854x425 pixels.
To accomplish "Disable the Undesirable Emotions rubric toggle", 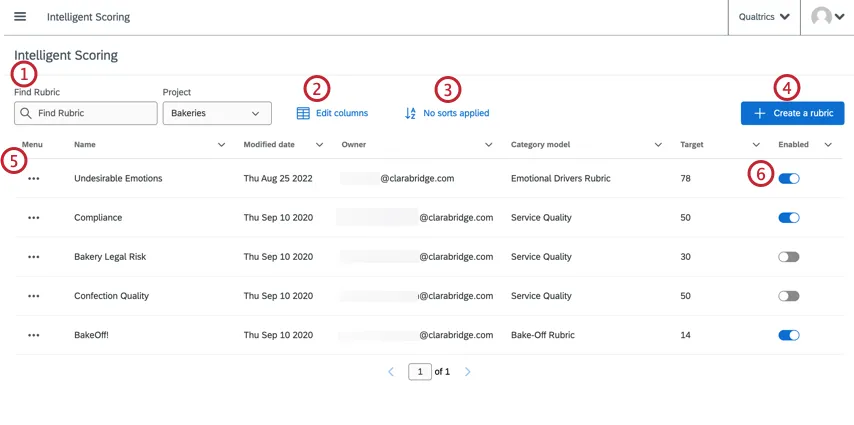I will click(789, 178).
